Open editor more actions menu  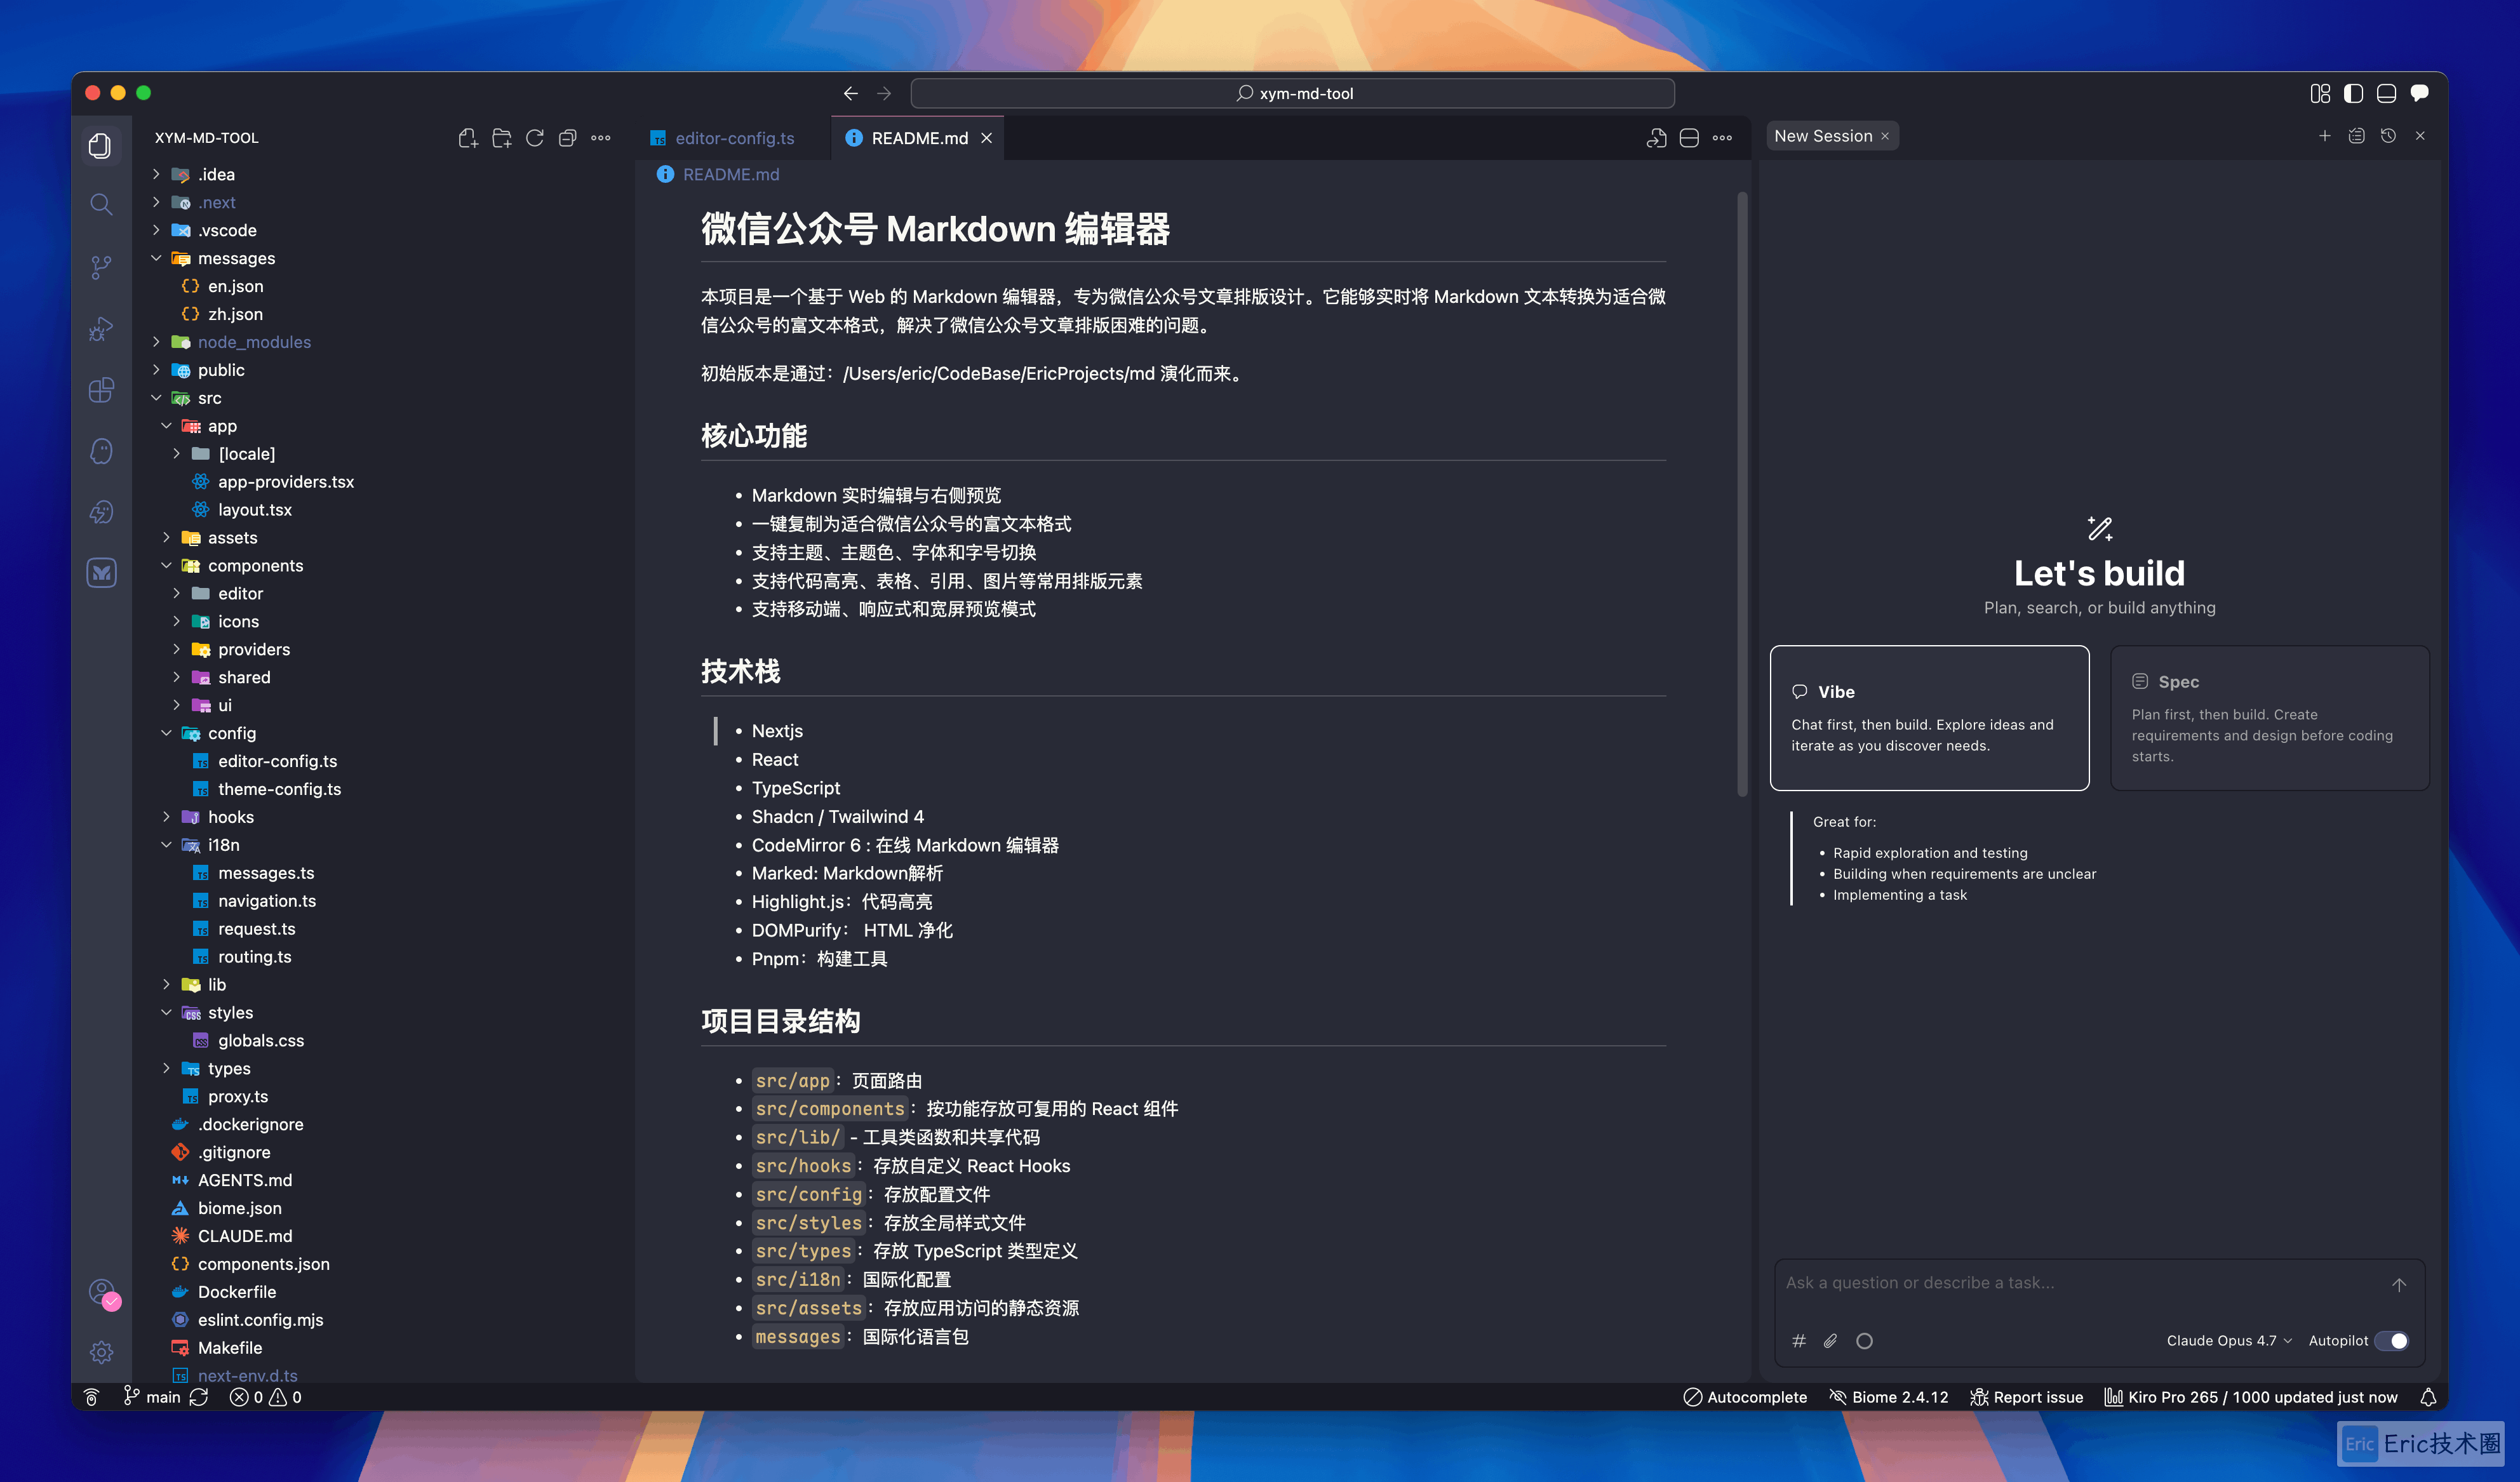[1722, 138]
